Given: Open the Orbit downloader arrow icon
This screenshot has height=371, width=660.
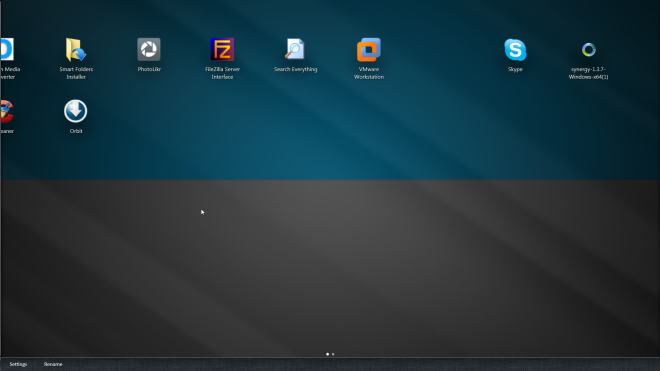Looking at the screenshot, I should pyautogui.click(x=76, y=111).
